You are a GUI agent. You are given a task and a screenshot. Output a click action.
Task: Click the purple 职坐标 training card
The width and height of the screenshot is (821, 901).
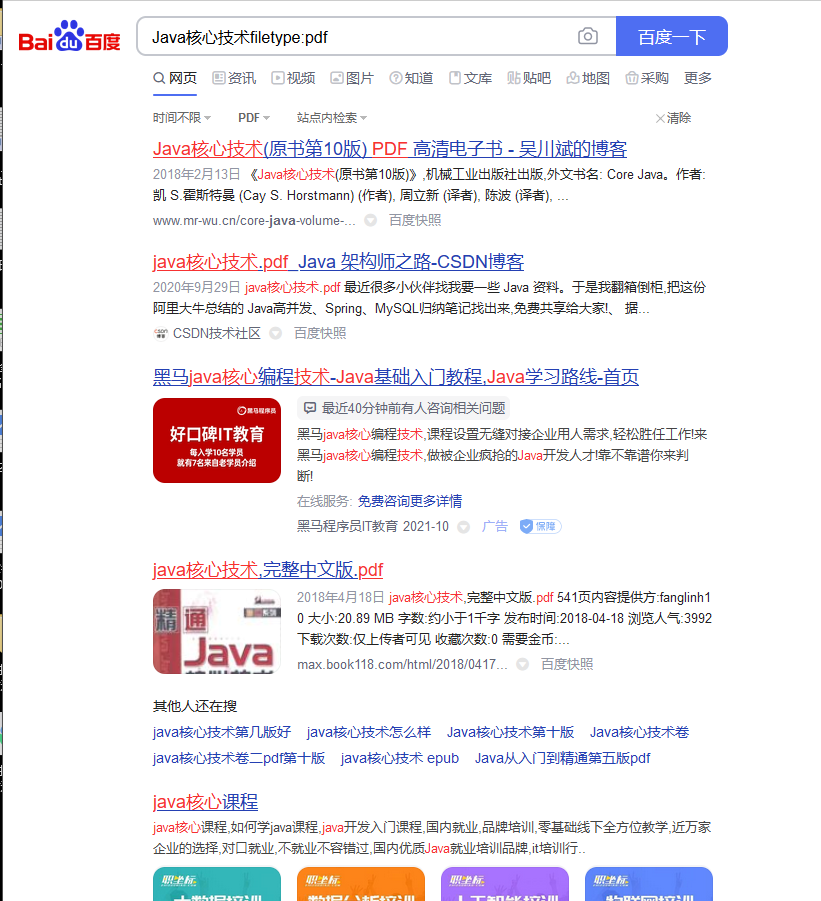point(504,884)
